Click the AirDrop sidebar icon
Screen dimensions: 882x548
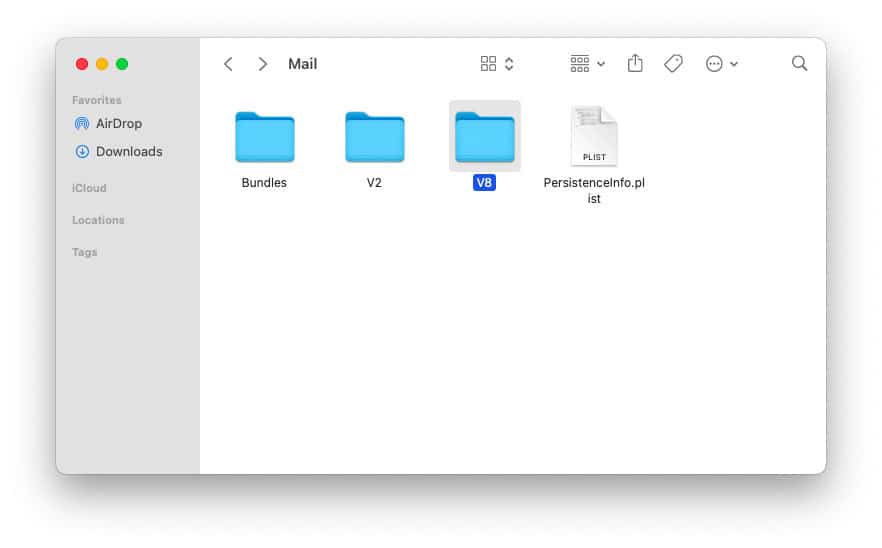point(82,124)
